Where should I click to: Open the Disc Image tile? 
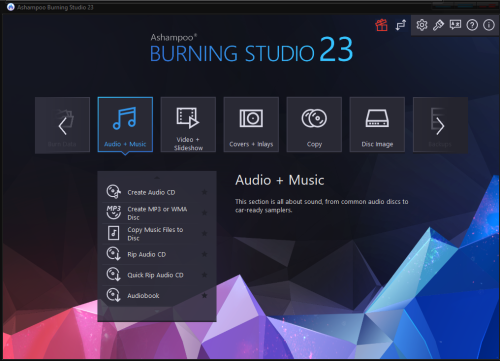point(377,125)
